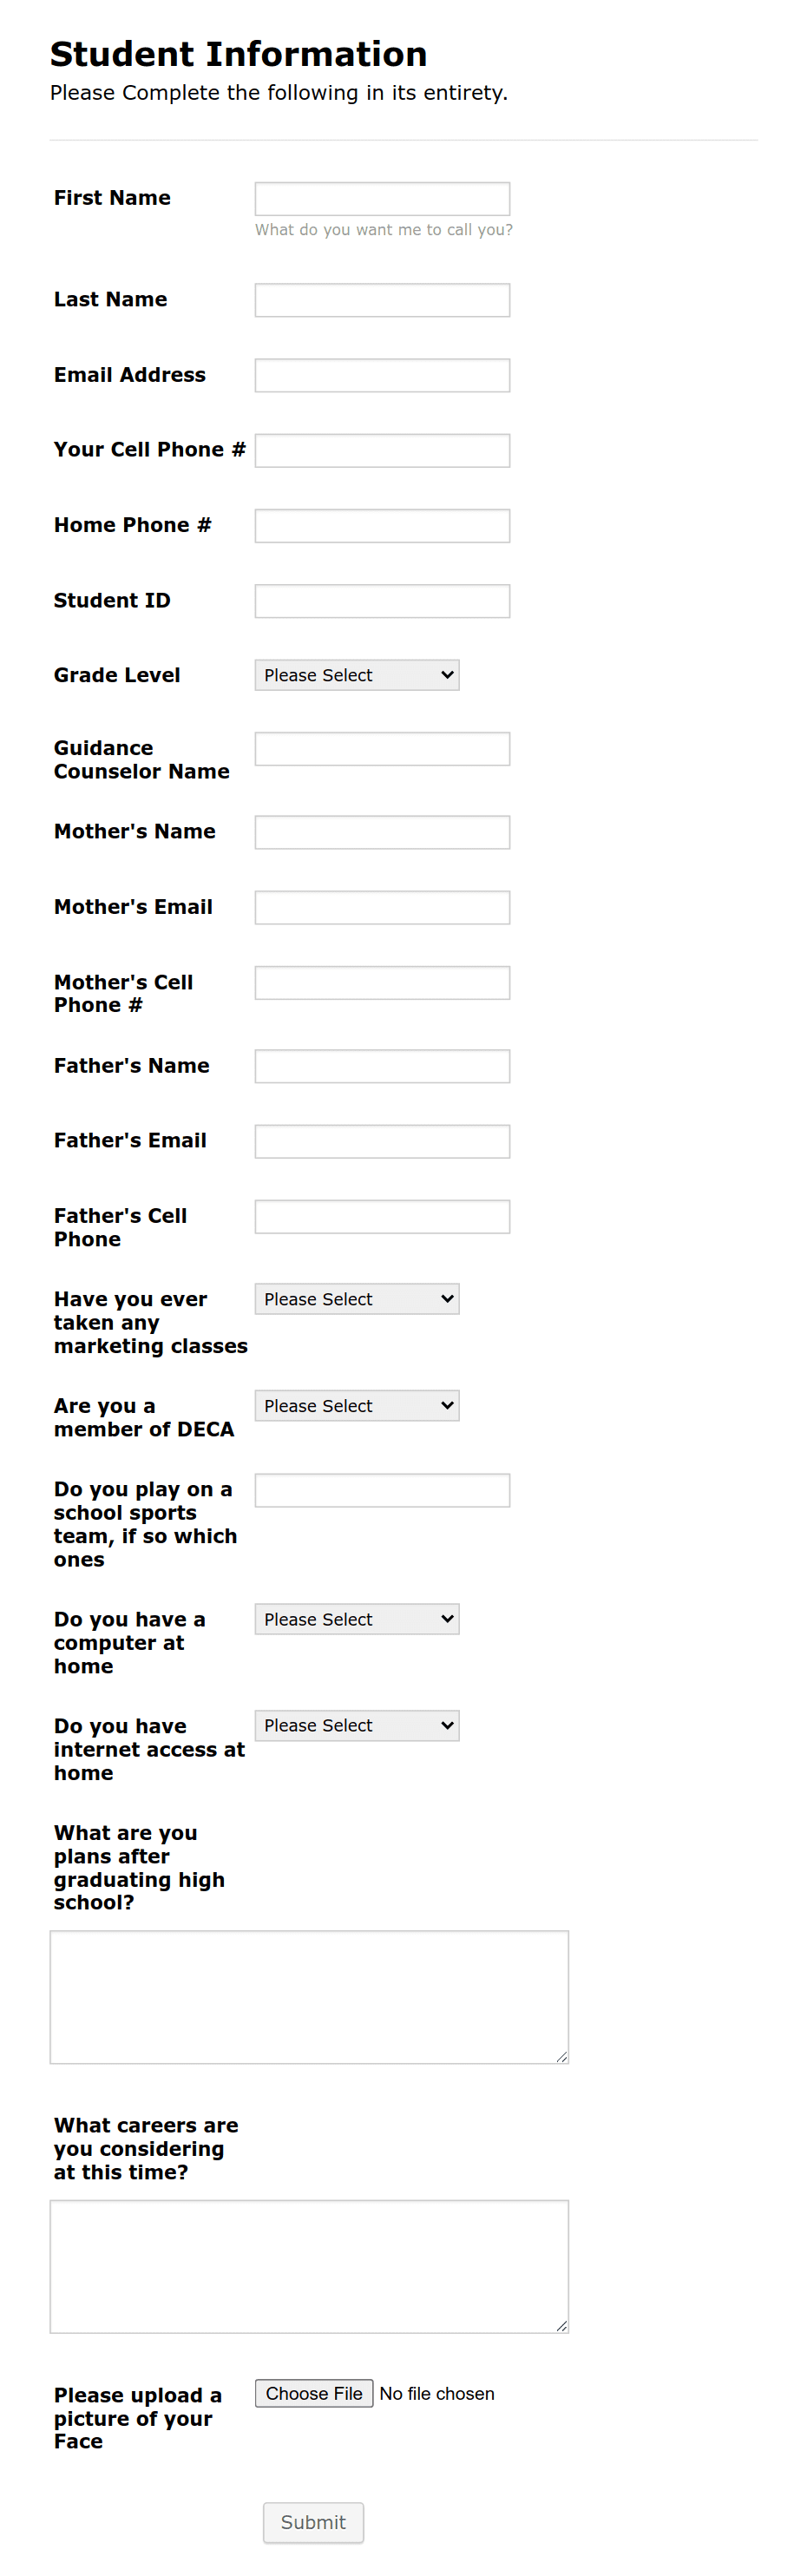Click the Father's Email input box
This screenshot has width=807, height=2576.
tap(381, 1140)
